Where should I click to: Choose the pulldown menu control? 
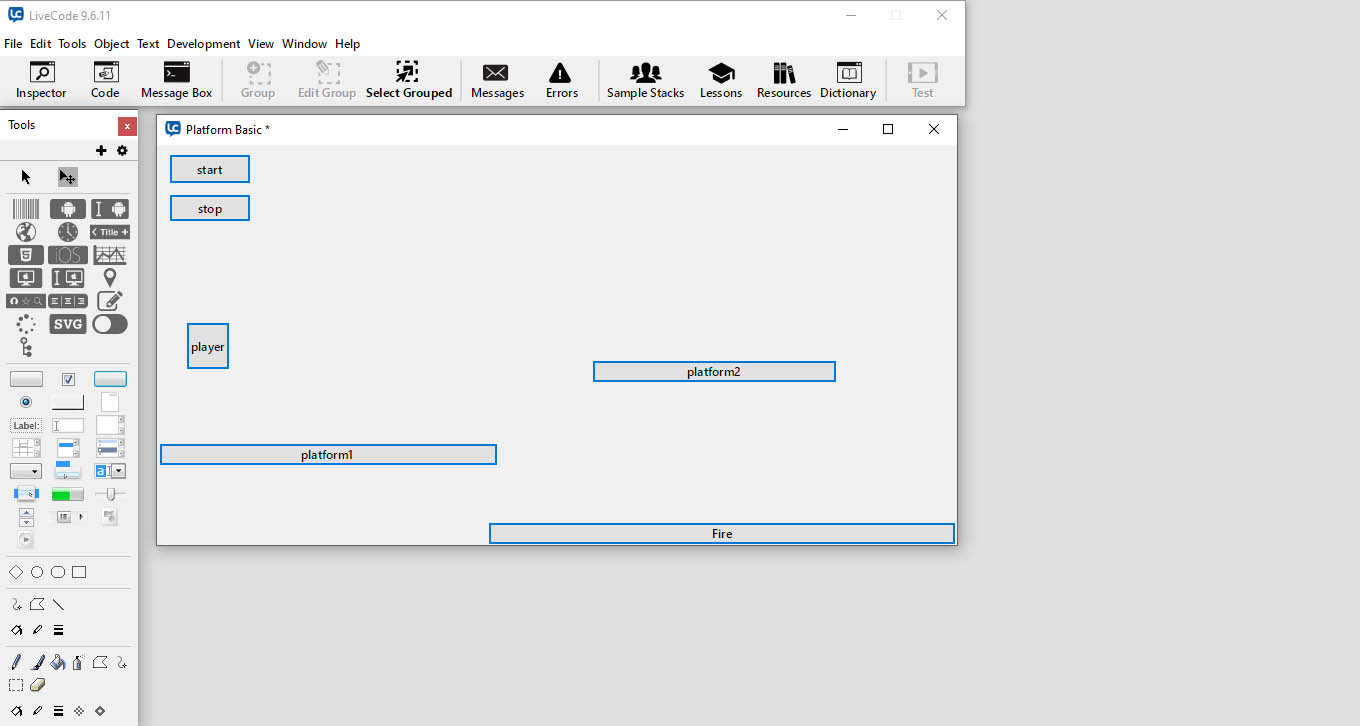[x=68, y=471]
